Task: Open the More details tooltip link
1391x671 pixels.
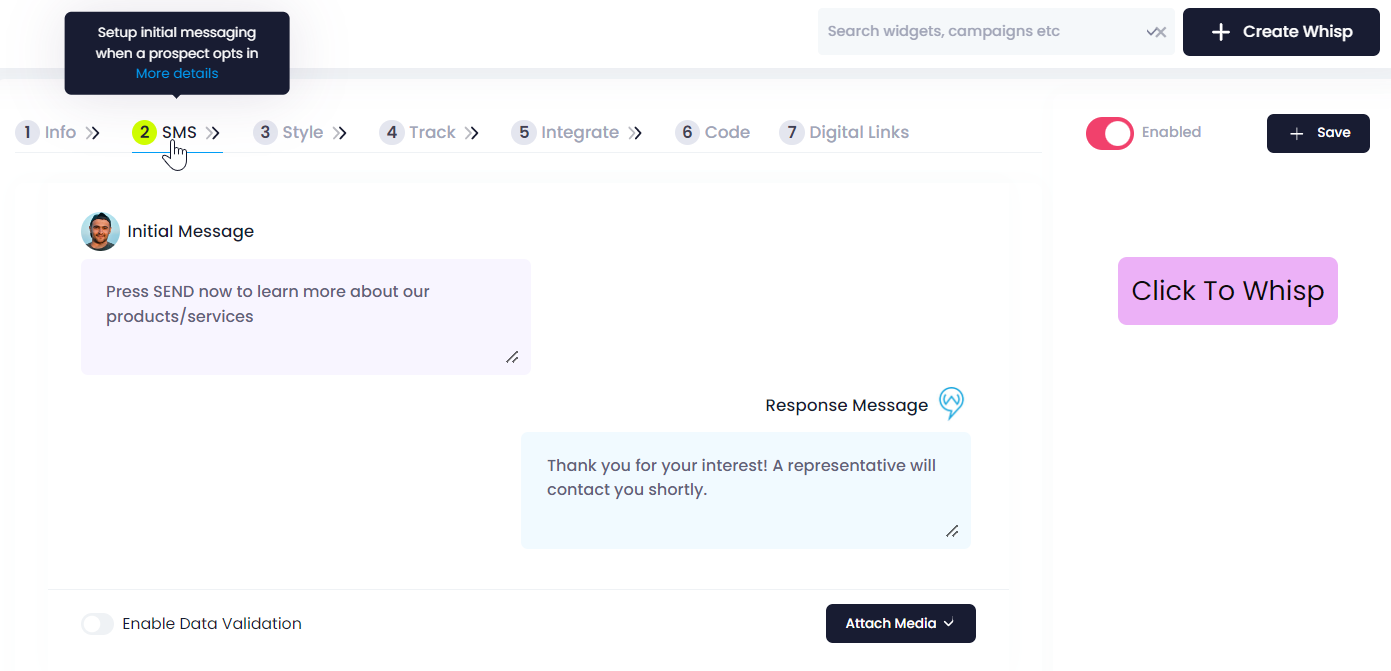Action: click(x=177, y=73)
